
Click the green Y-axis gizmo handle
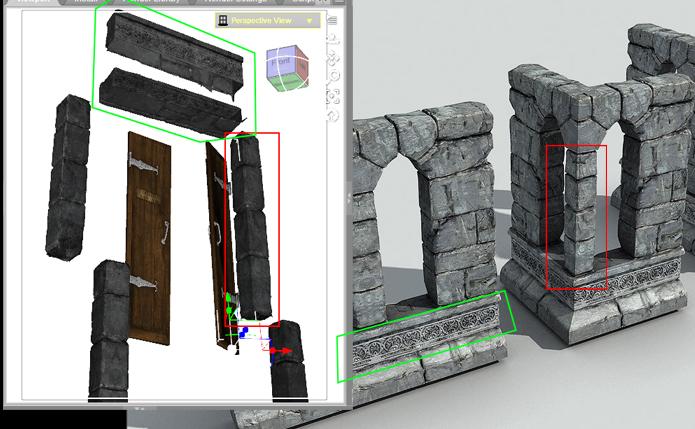click(229, 302)
